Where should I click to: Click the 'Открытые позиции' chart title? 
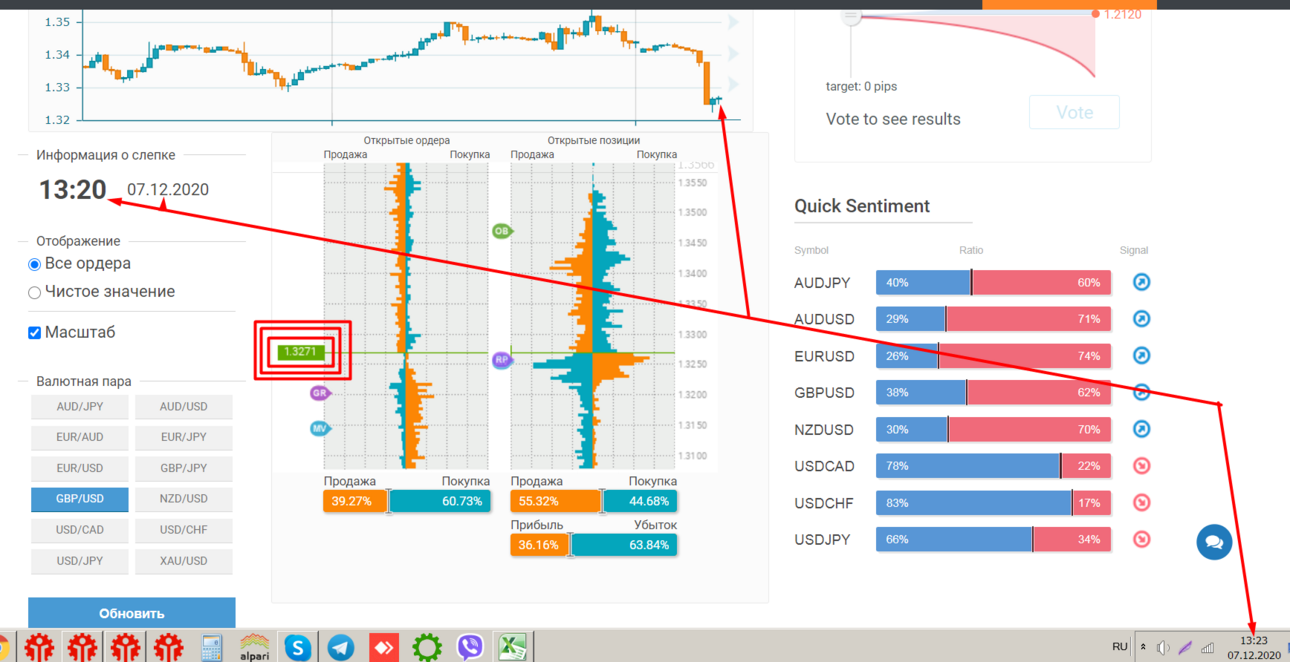click(594, 141)
